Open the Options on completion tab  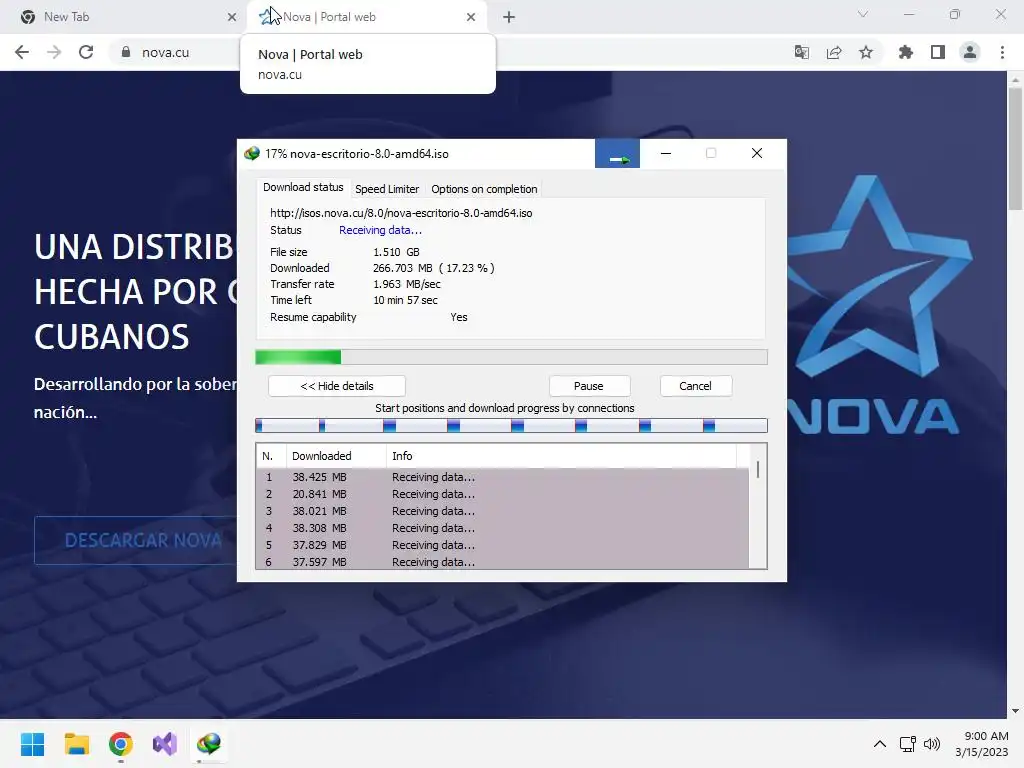(x=484, y=189)
